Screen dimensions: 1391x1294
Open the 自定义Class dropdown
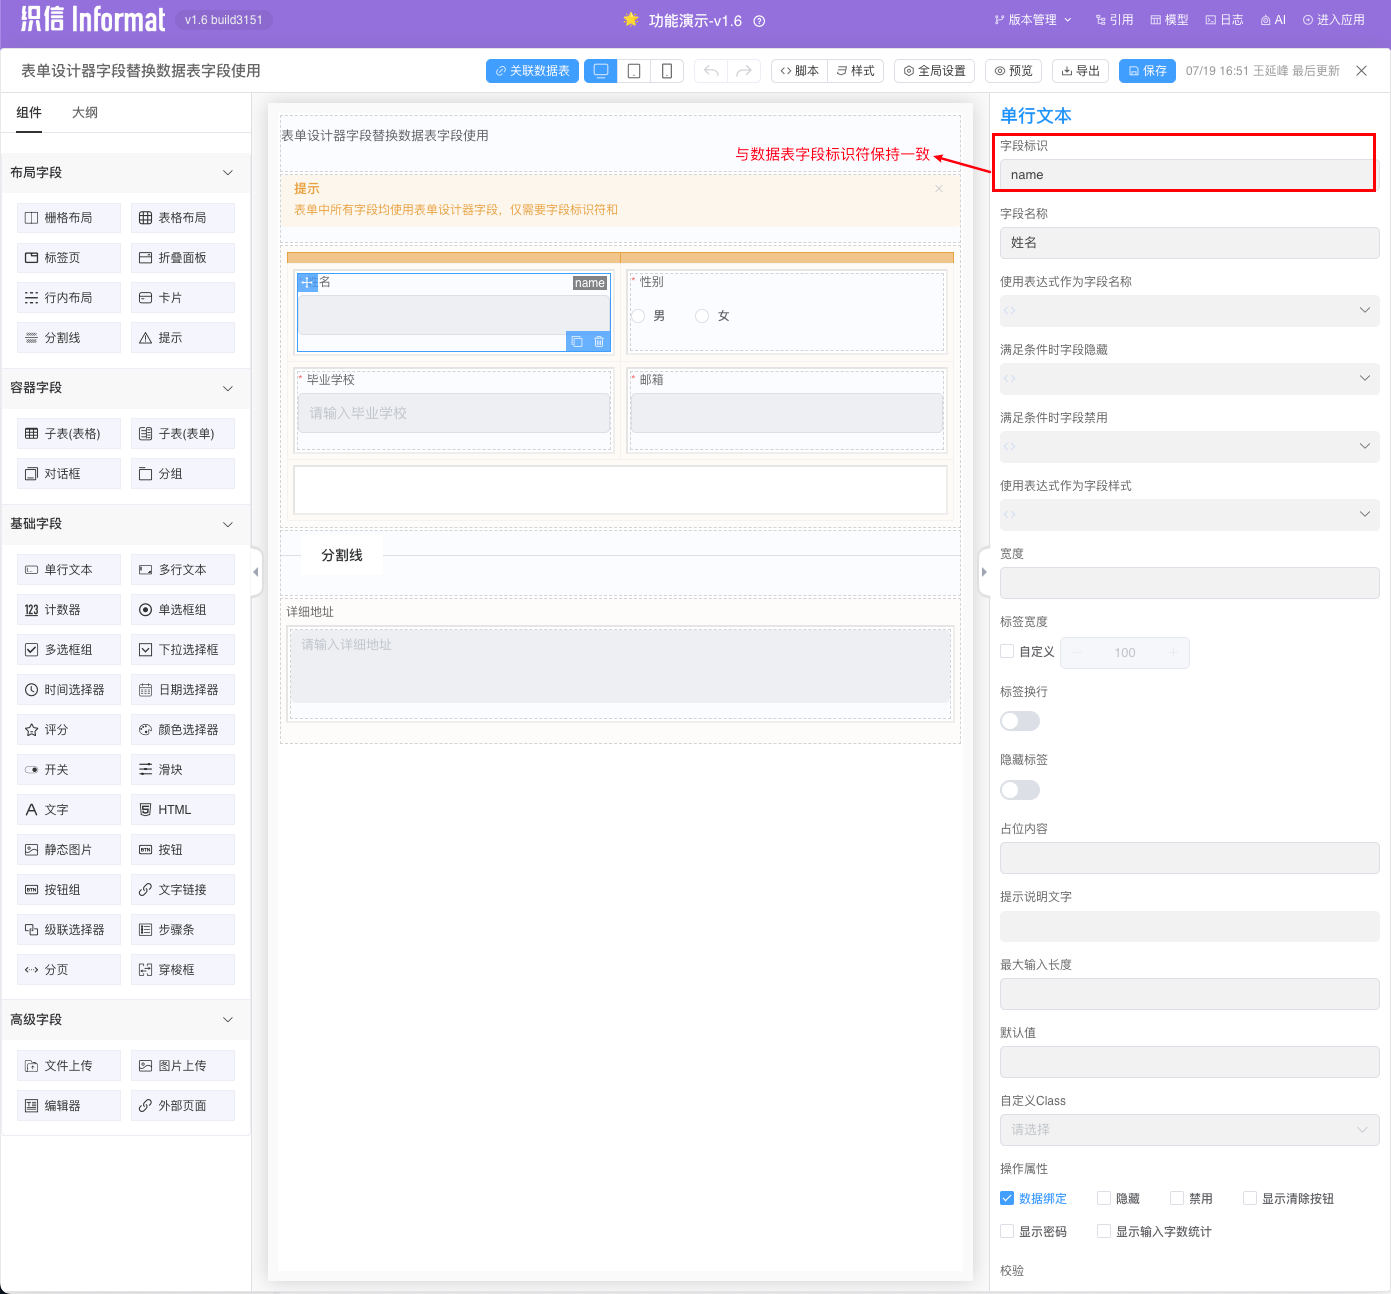[x=1189, y=1130]
